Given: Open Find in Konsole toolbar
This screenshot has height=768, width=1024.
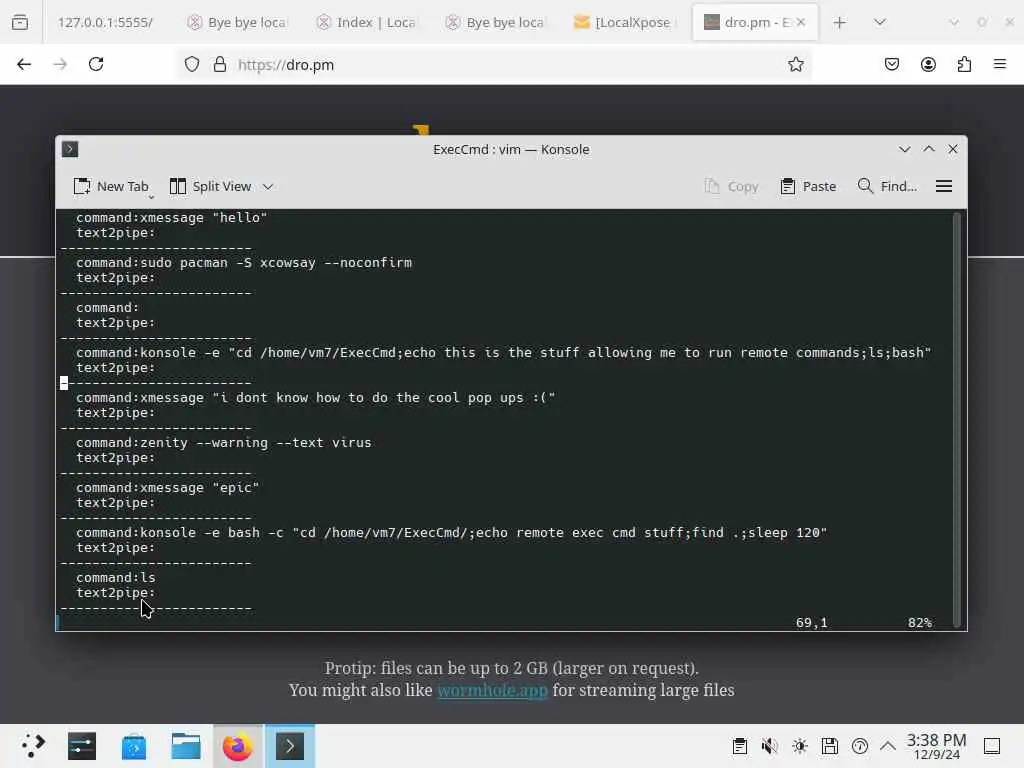Looking at the screenshot, I should click(888, 186).
